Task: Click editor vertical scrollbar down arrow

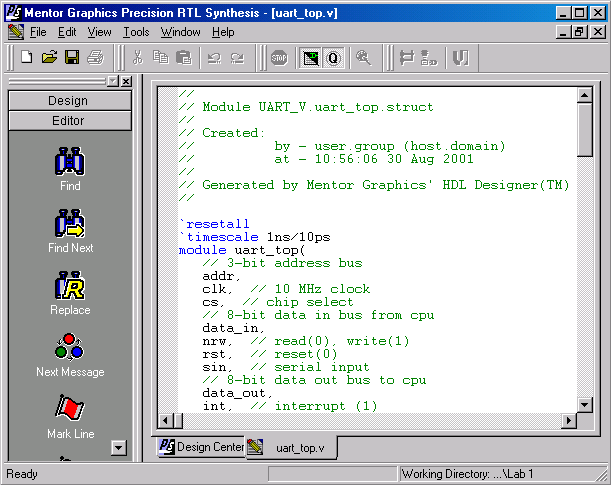Action: [586, 405]
